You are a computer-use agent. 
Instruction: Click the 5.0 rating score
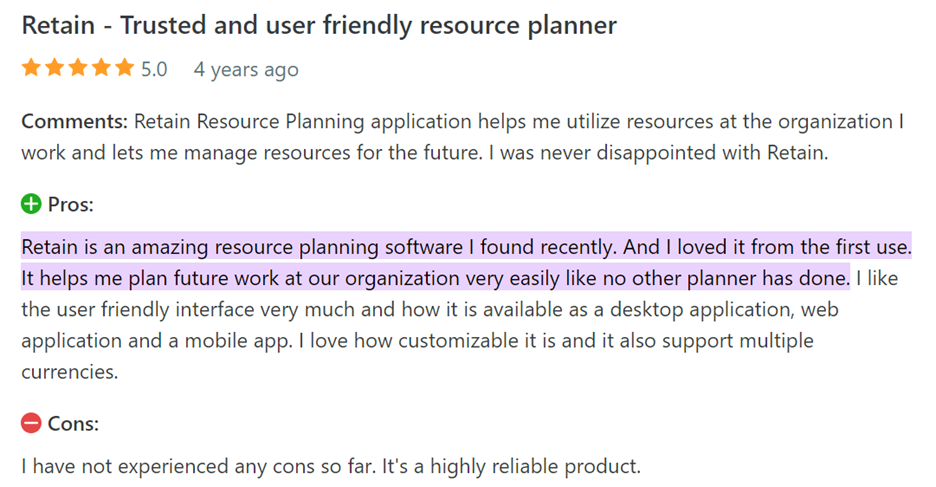154,69
